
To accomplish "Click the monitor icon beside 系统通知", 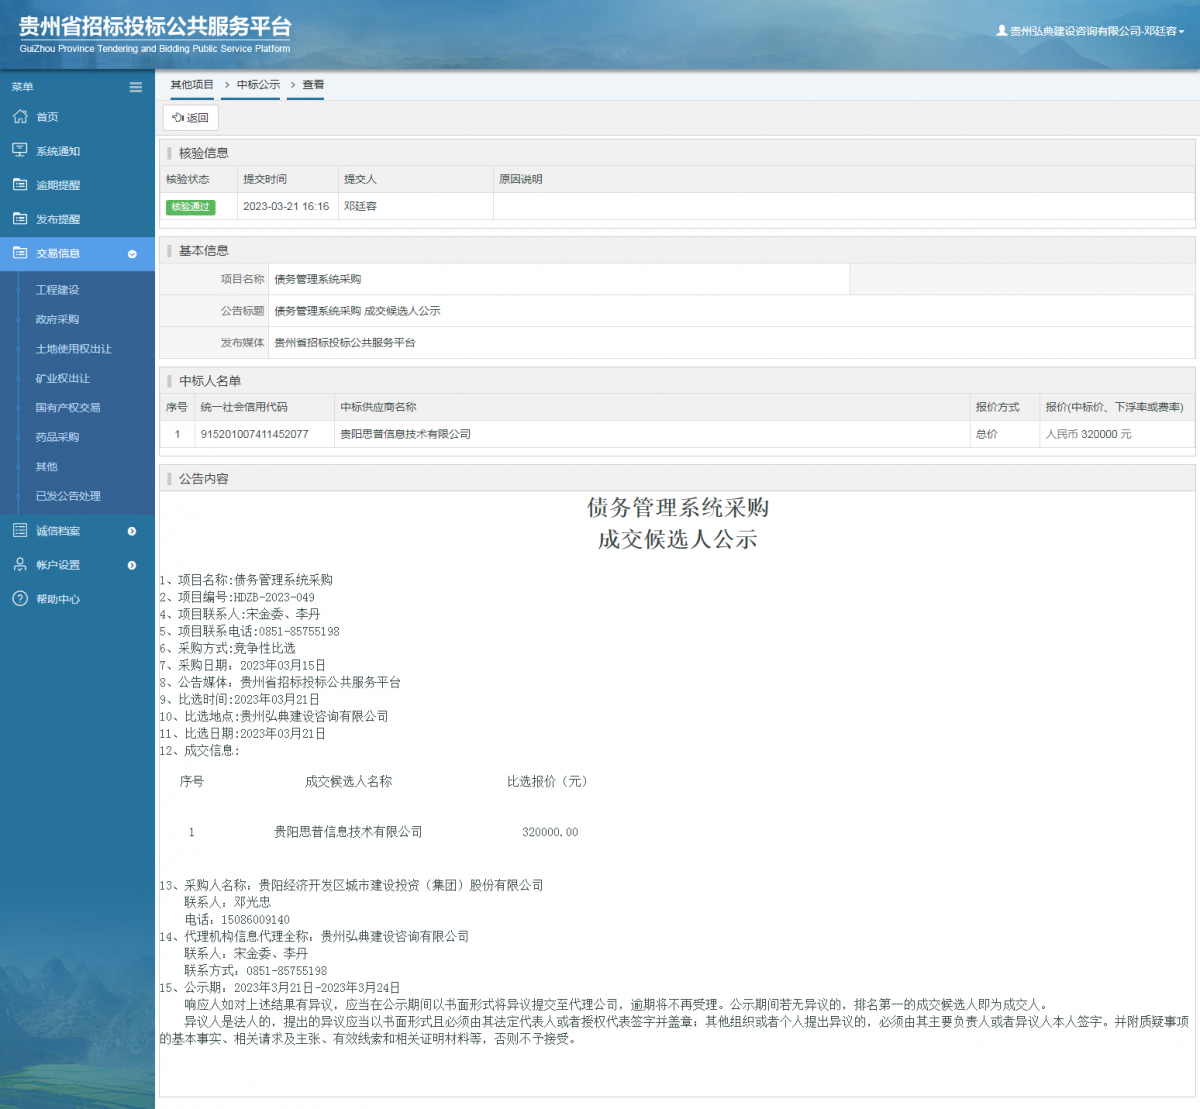I will click(20, 150).
